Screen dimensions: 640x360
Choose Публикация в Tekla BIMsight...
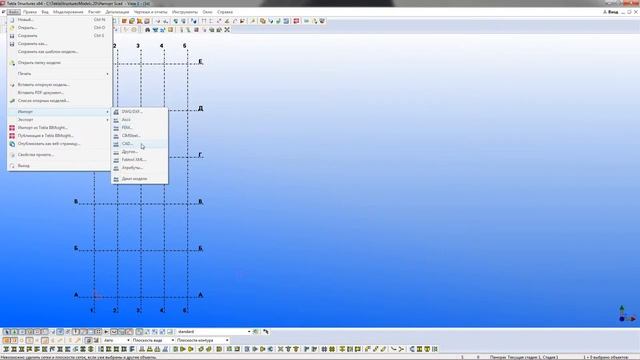60,136
